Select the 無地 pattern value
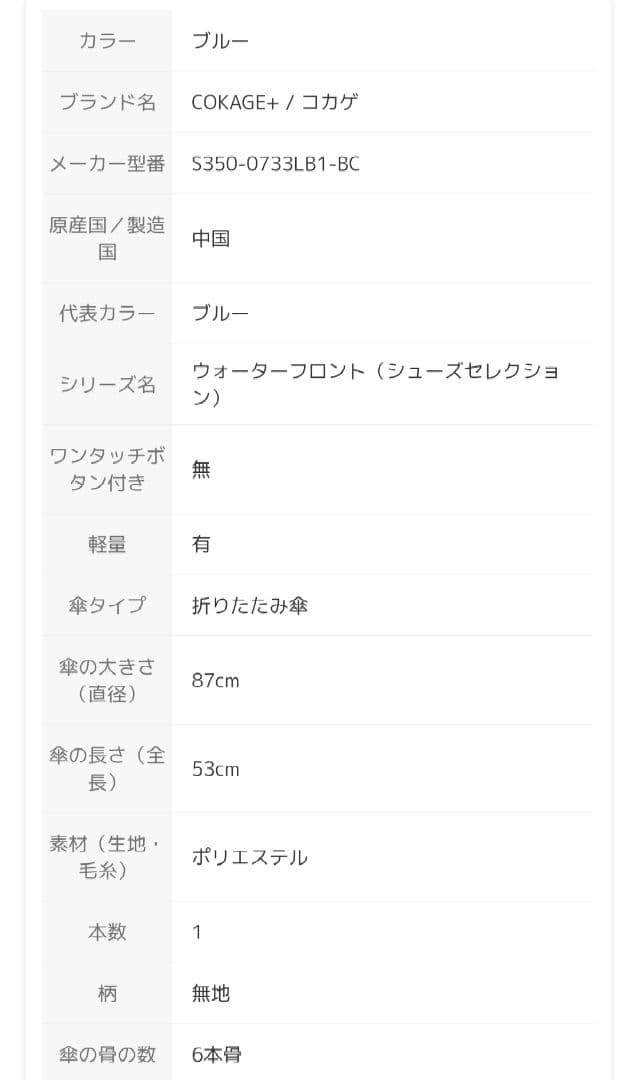The width and height of the screenshot is (636, 1080). point(211,993)
